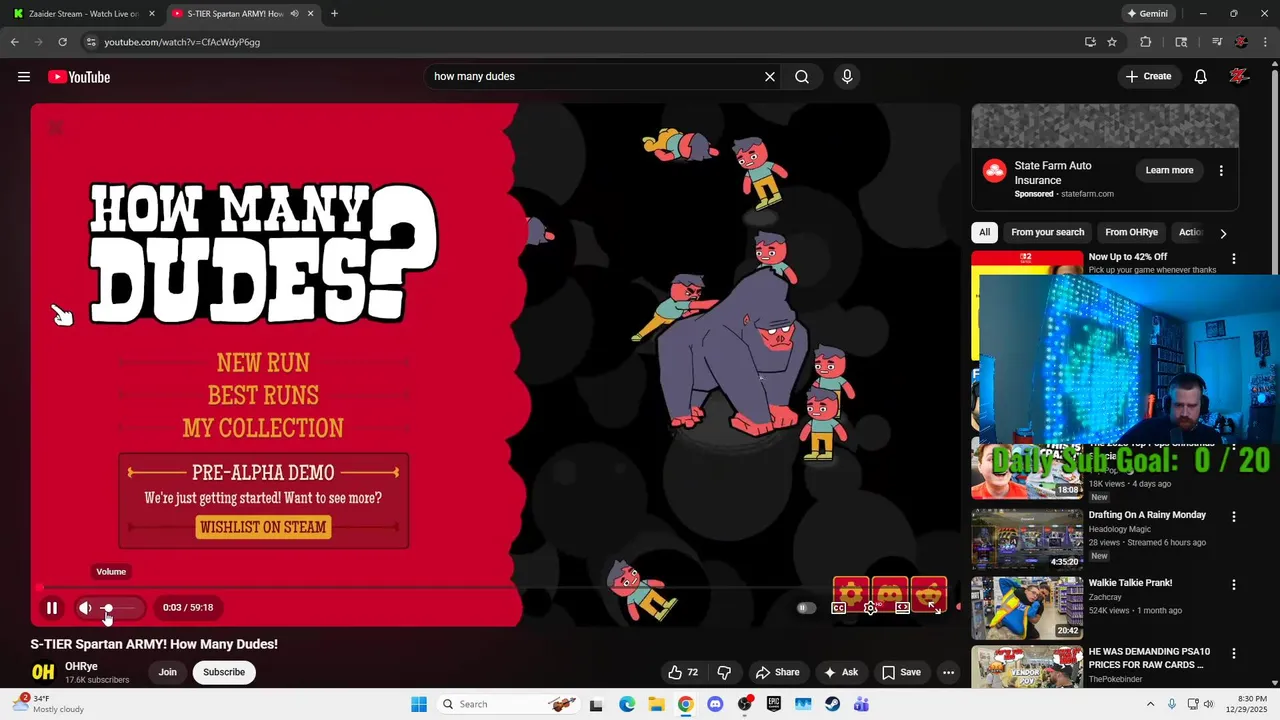Image resolution: width=1280 pixels, height=720 pixels.
Task: Toggle closed captions
Action: point(839,607)
